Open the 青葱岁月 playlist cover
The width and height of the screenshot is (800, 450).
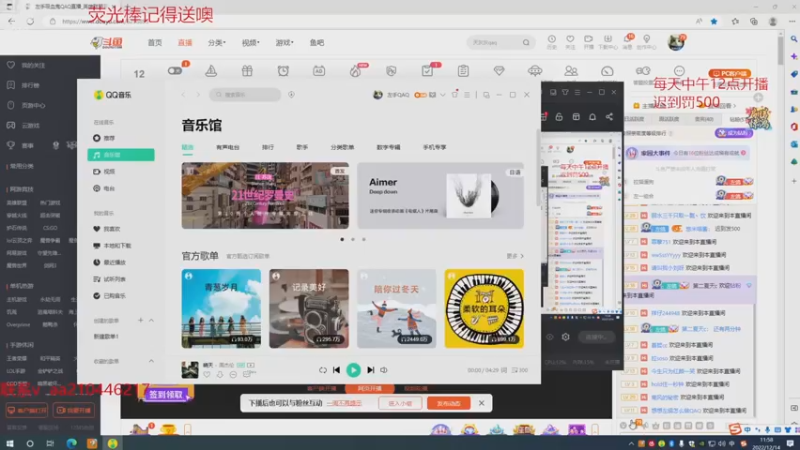click(221, 309)
